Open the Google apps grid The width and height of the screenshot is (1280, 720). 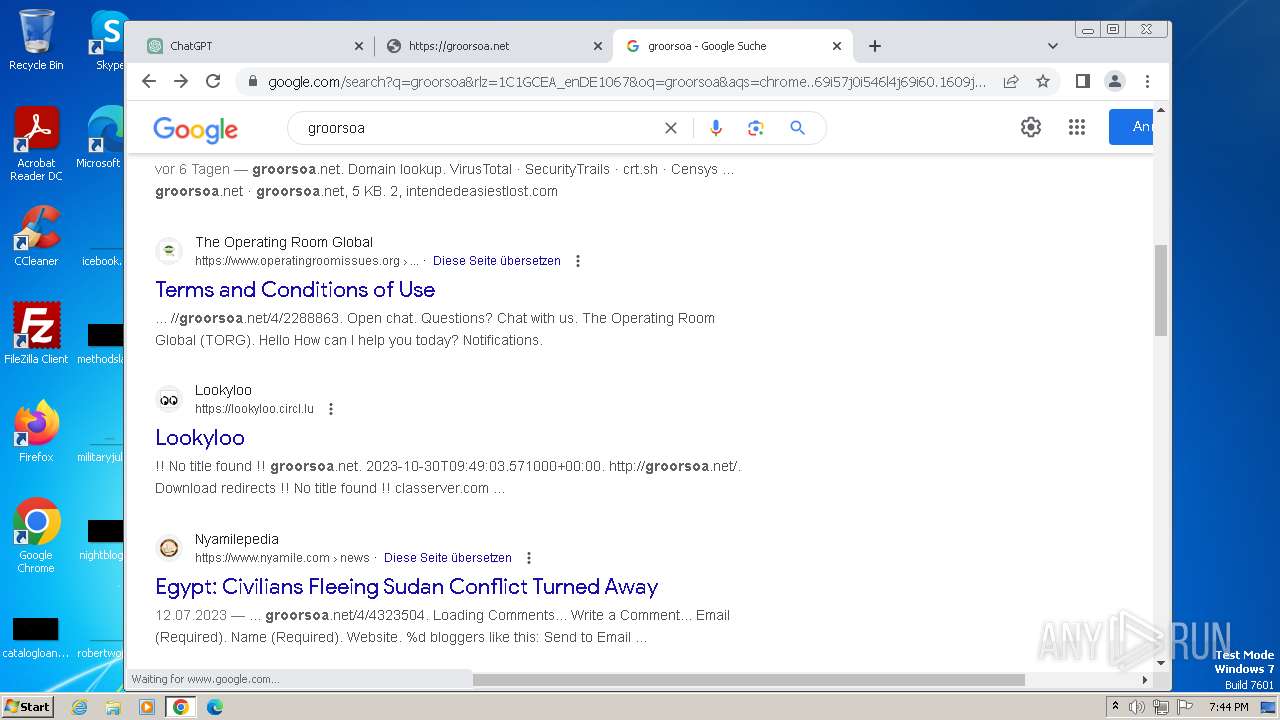click(1077, 127)
